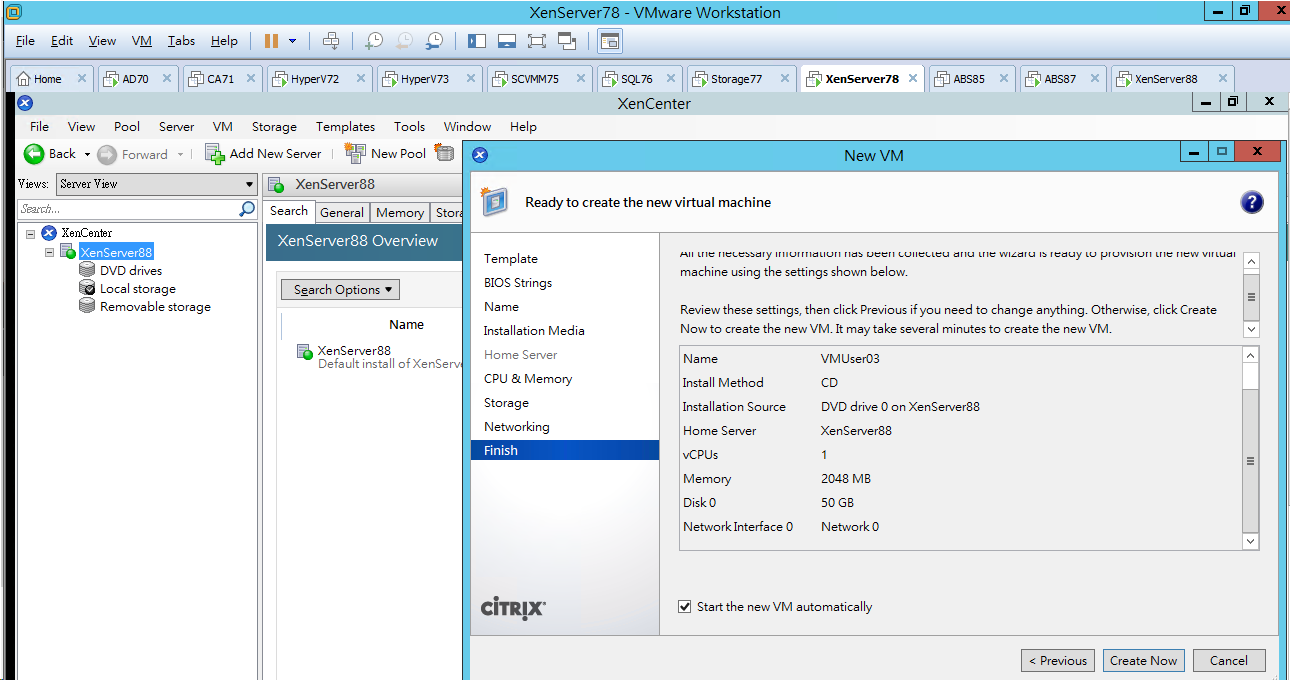Open the General tab in XenCenter
The image size is (1290, 680).
pyautogui.click(x=342, y=212)
